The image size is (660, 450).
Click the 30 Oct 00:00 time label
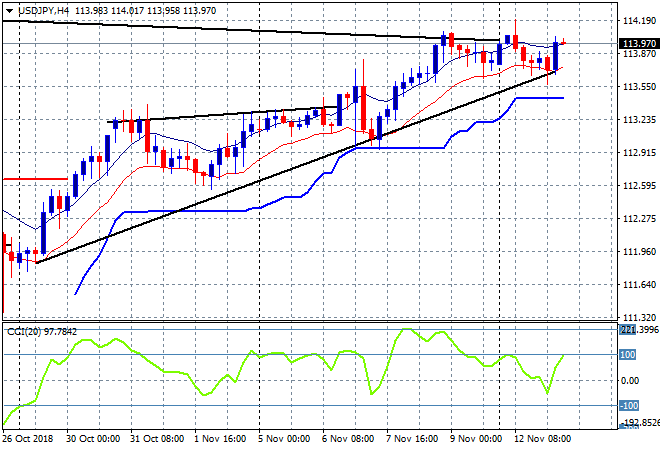click(x=93, y=439)
